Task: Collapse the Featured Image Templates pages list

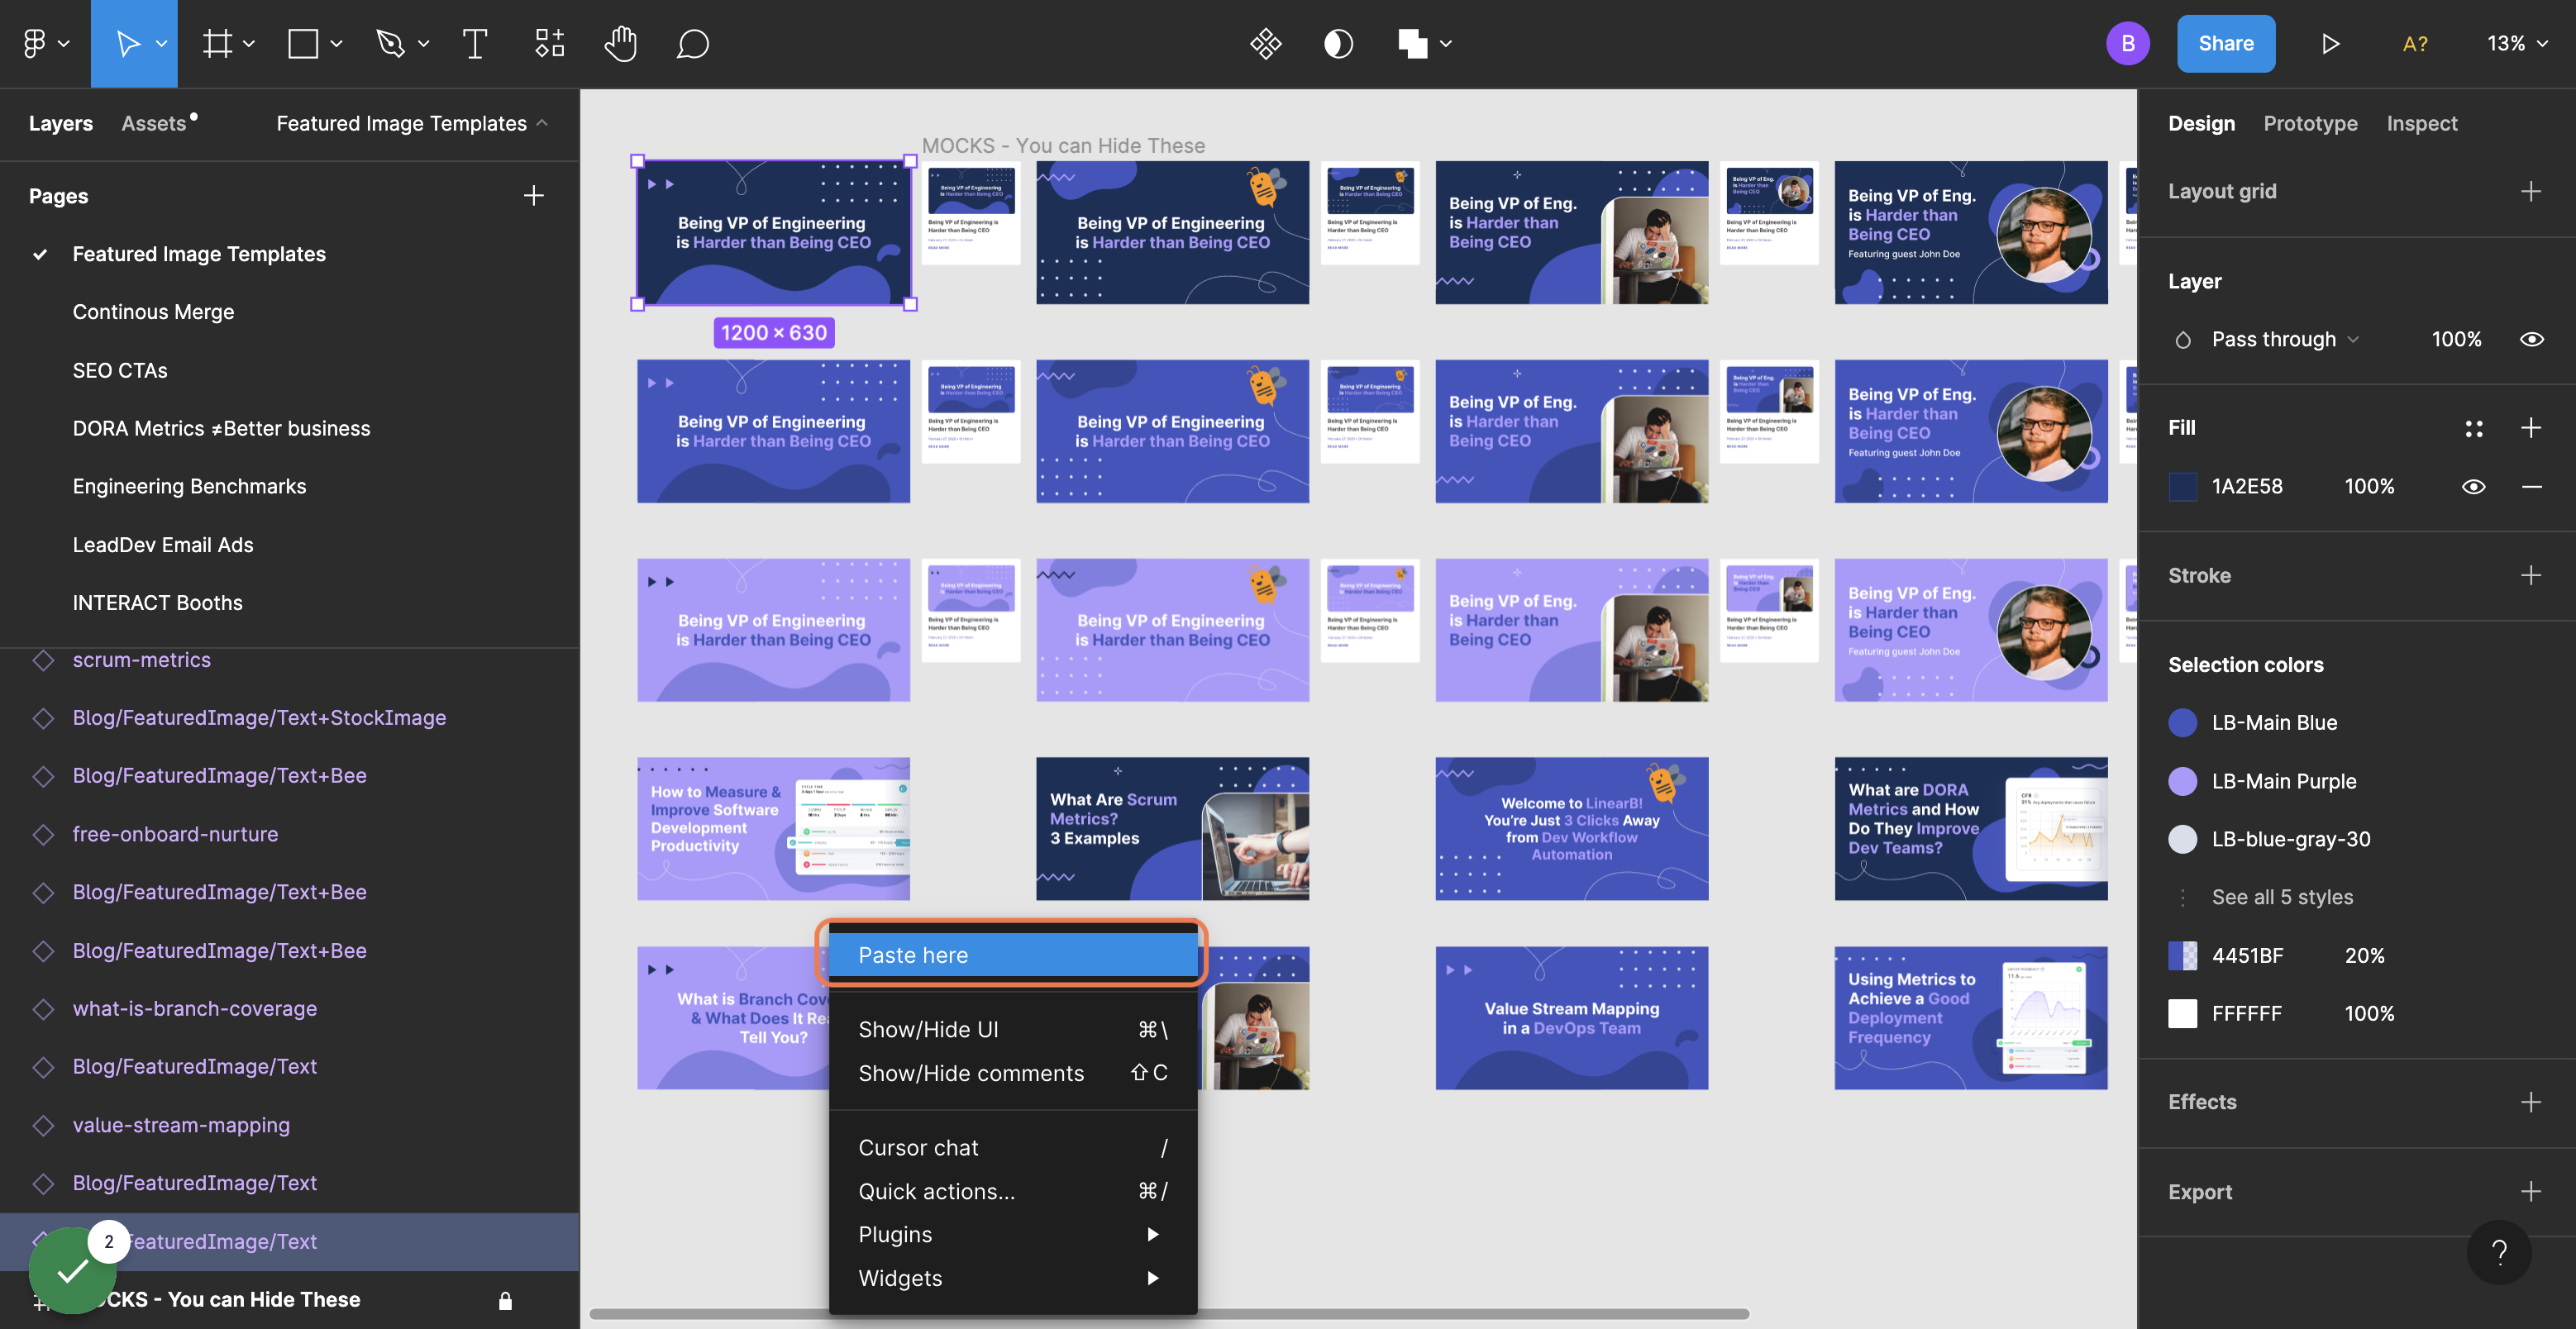Action: tap(412, 123)
